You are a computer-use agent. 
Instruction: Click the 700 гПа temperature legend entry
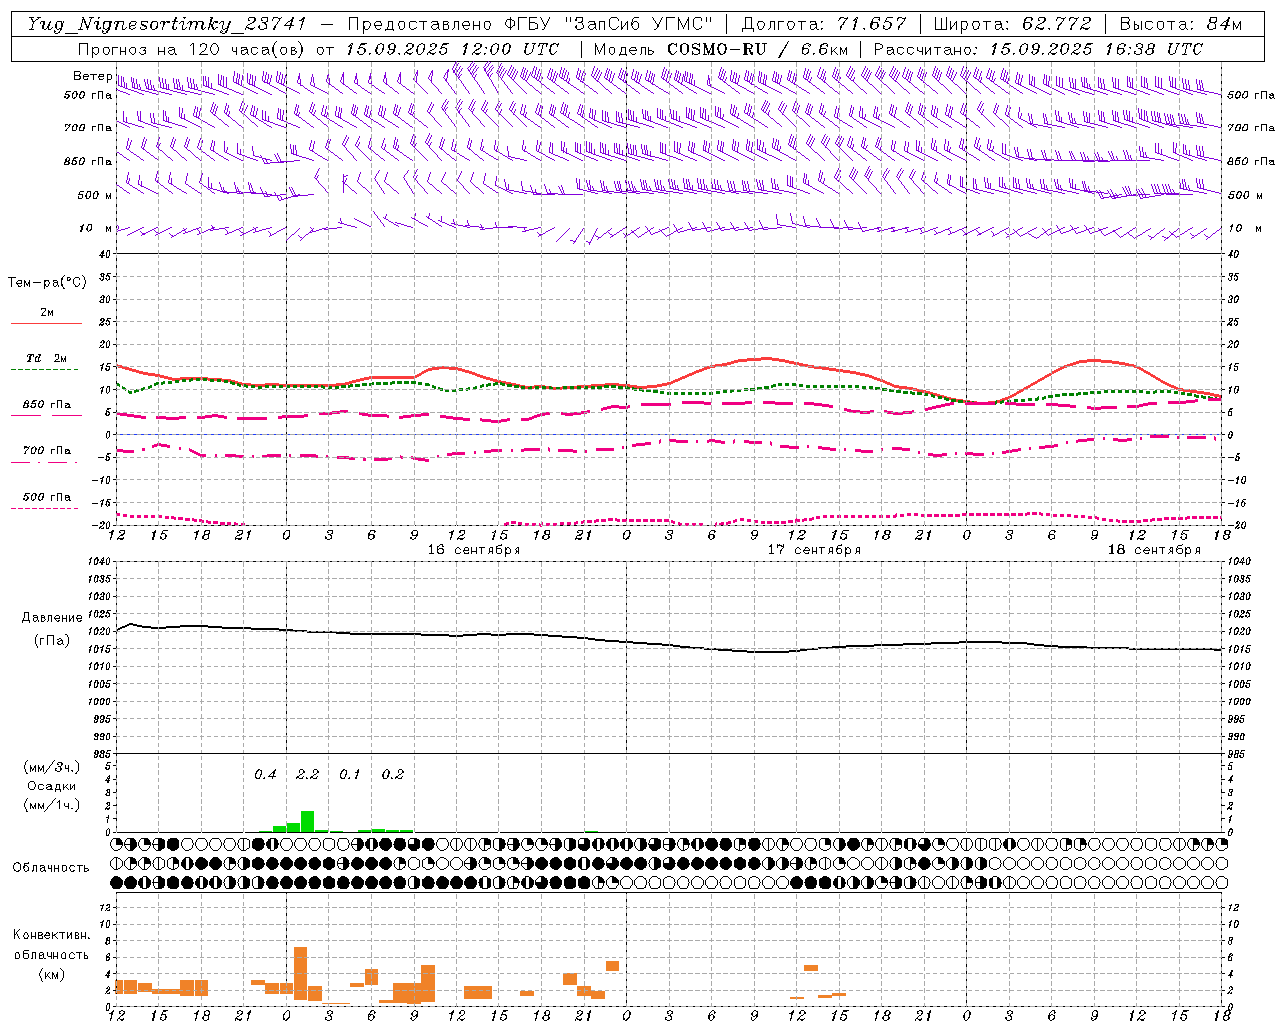(47, 451)
